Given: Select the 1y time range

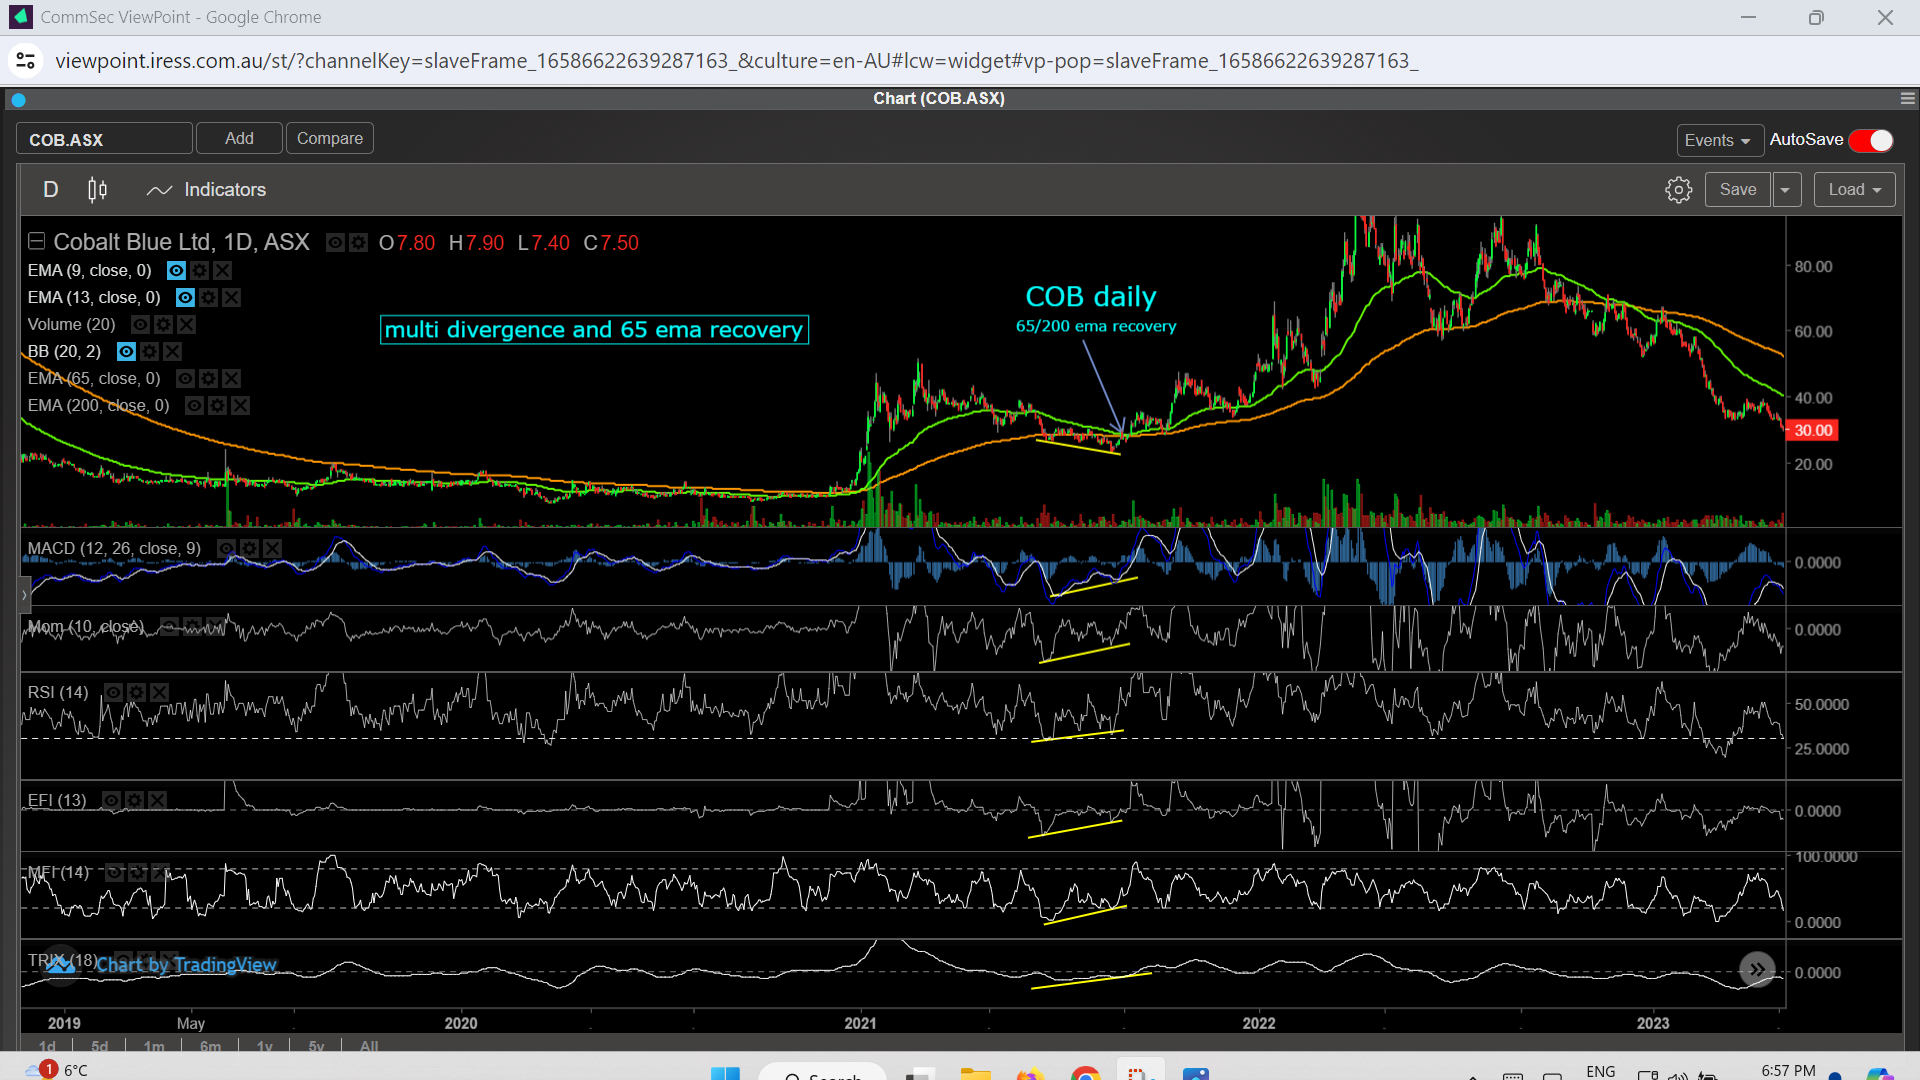Looking at the screenshot, I should 264,1046.
